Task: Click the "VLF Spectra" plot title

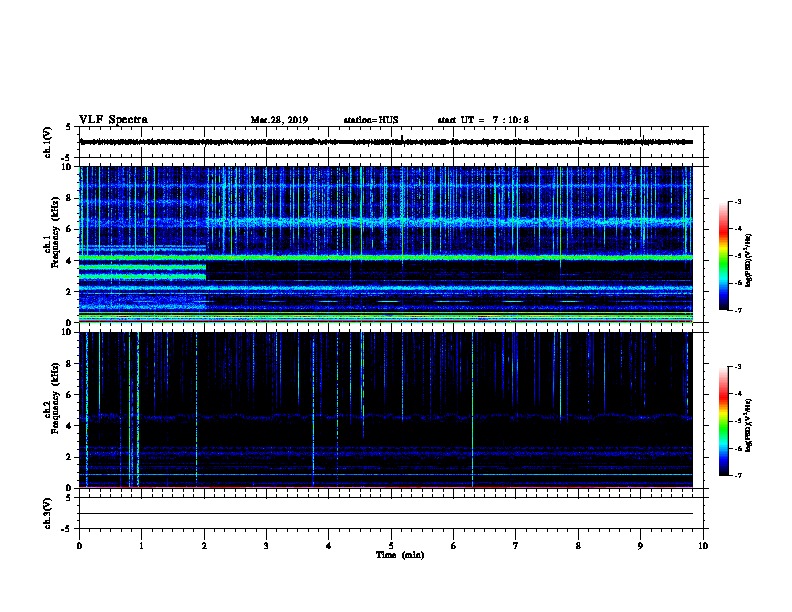Action: (x=113, y=120)
